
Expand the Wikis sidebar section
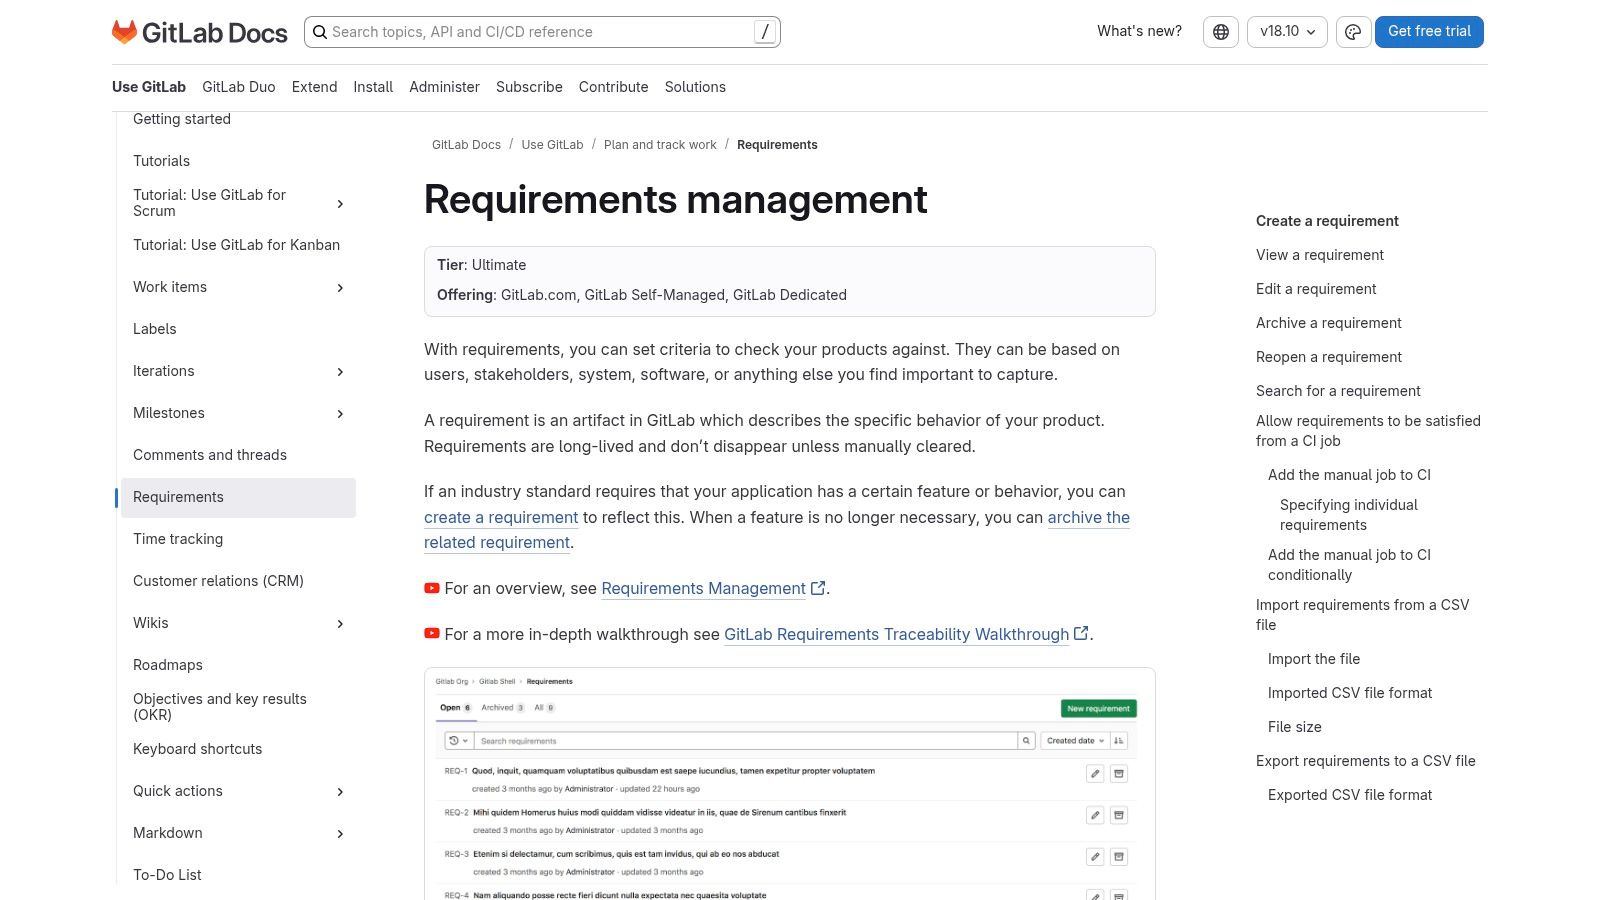pos(340,623)
